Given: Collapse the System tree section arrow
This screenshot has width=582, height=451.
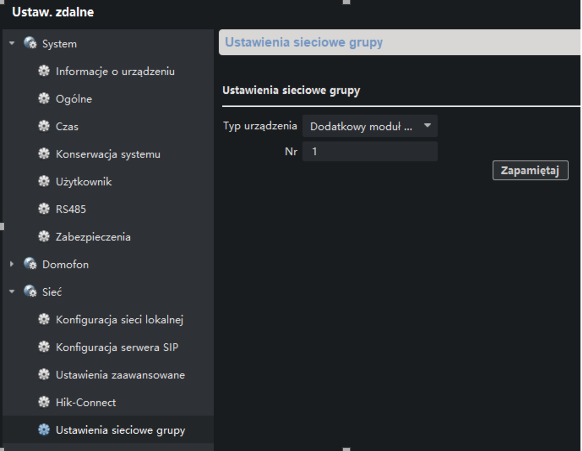Looking at the screenshot, I should (12, 43).
